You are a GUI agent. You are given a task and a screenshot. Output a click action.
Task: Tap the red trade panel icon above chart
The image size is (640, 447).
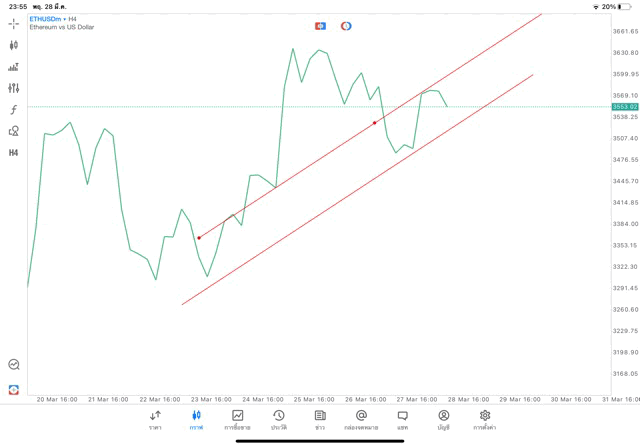320,26
